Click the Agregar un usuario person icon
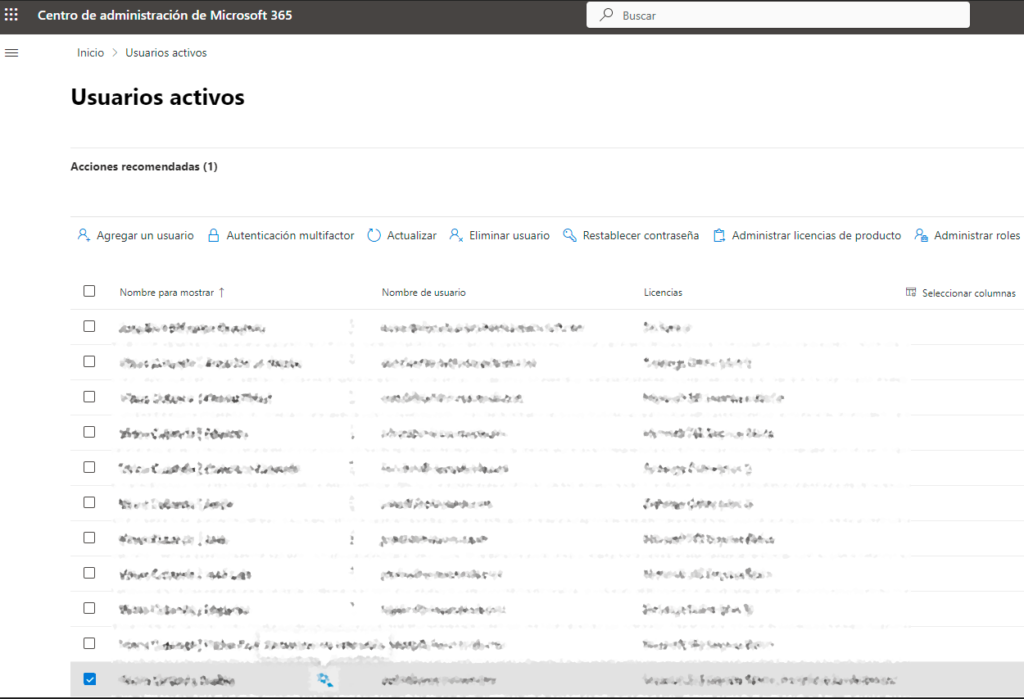 pos(84,235)
